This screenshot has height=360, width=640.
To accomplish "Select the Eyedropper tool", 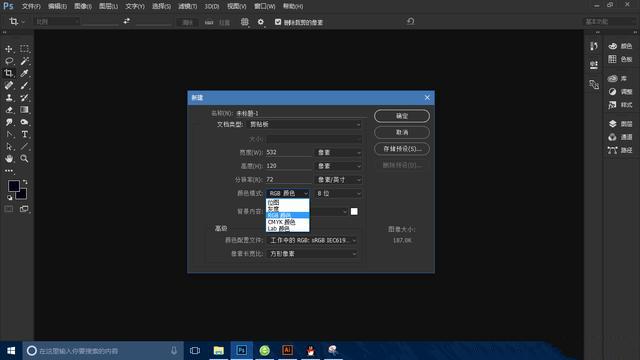I will [24, 73].
